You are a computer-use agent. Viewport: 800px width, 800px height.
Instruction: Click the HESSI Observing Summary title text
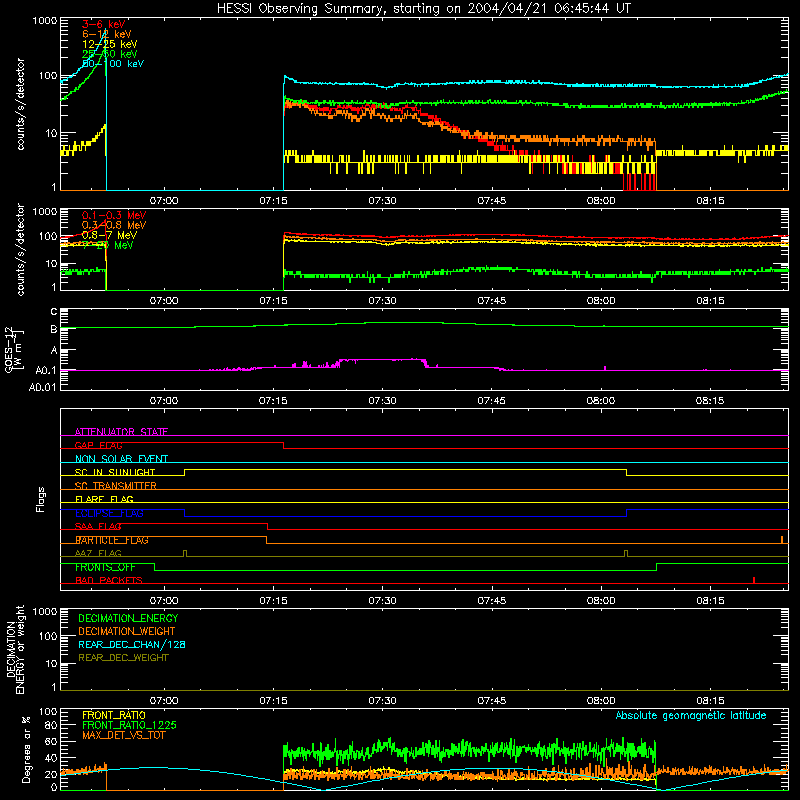pos(424,9)
